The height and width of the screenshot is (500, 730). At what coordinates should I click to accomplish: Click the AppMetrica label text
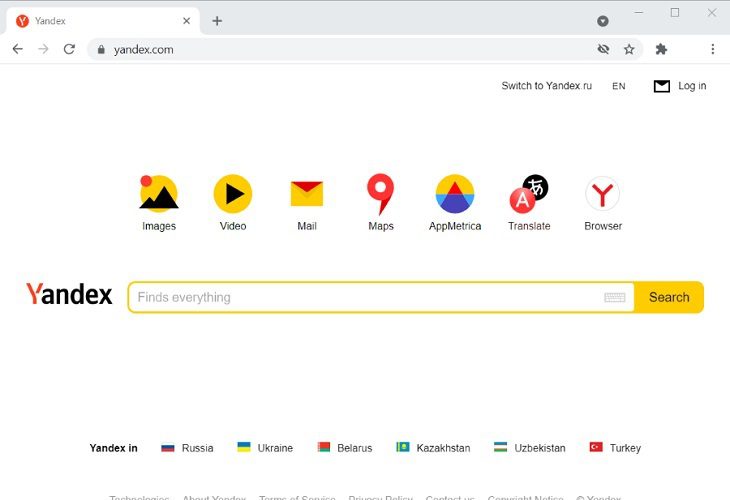pos(455,226)
